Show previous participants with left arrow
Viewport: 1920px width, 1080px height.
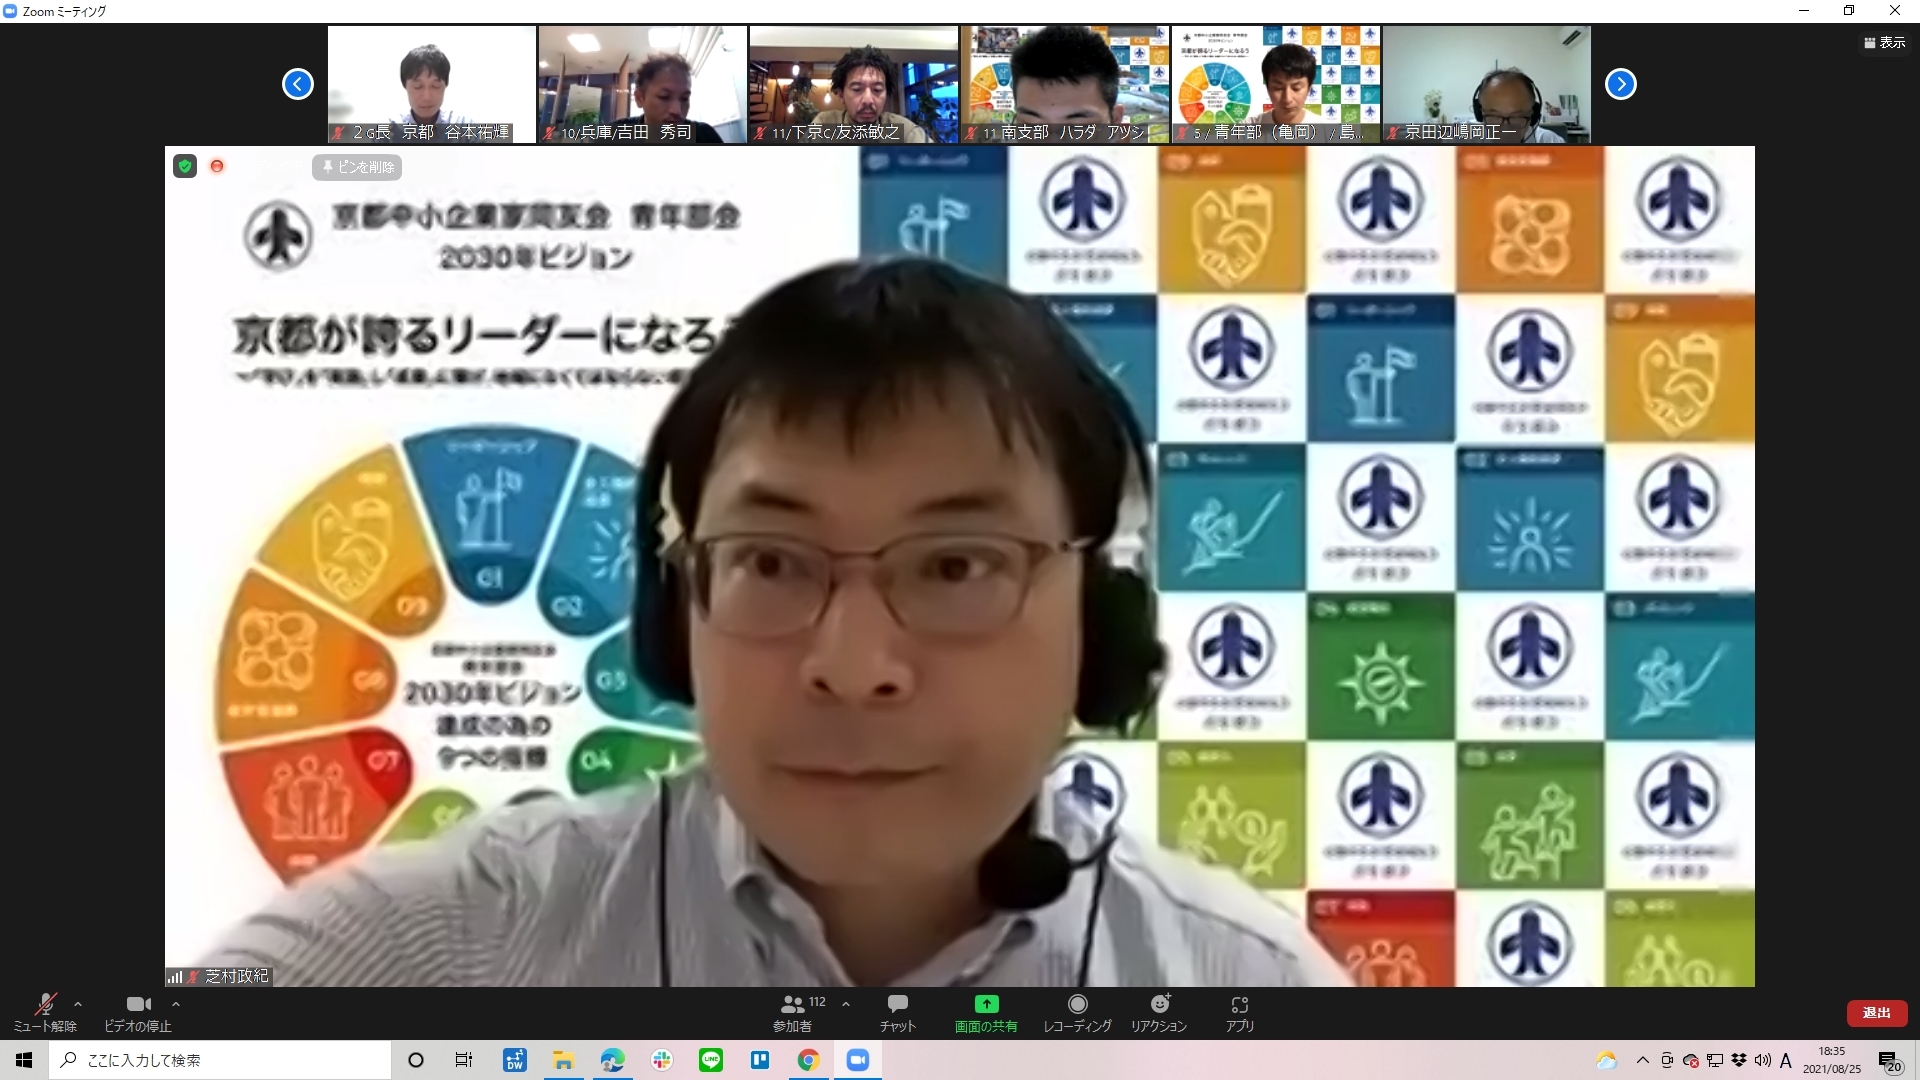(298, 84)
